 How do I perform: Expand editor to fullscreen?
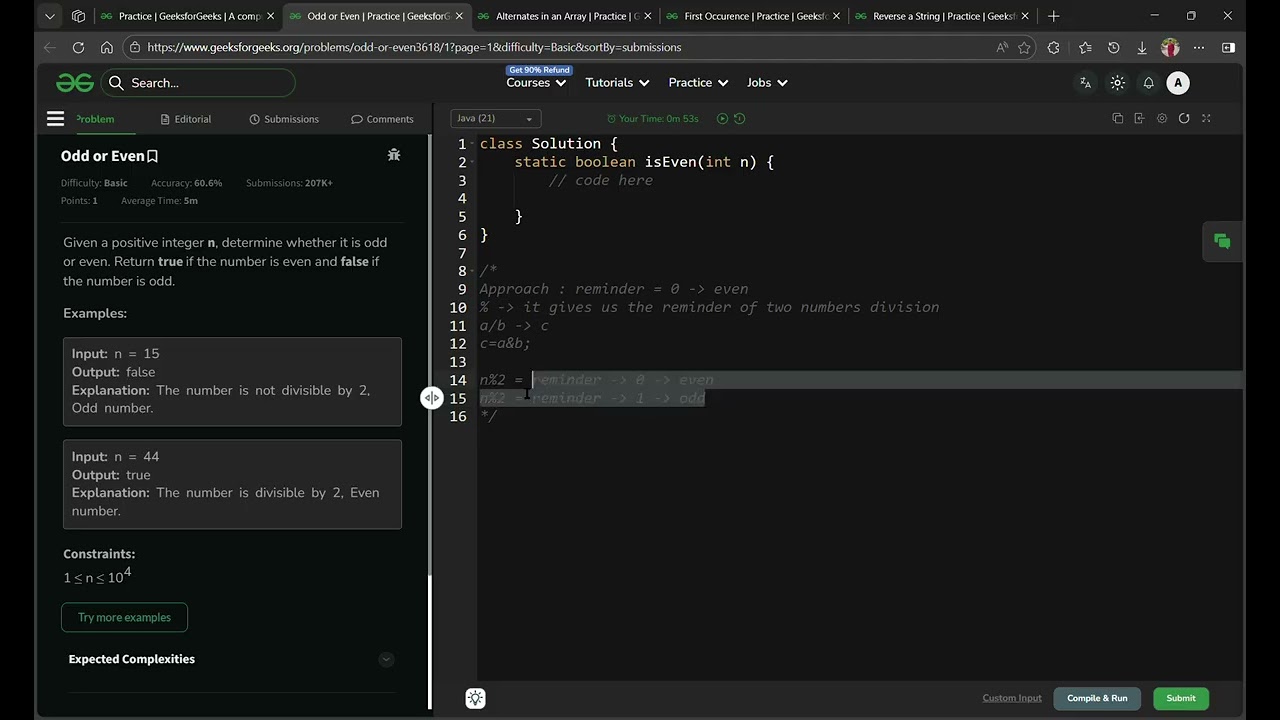tap(1206, 119)
